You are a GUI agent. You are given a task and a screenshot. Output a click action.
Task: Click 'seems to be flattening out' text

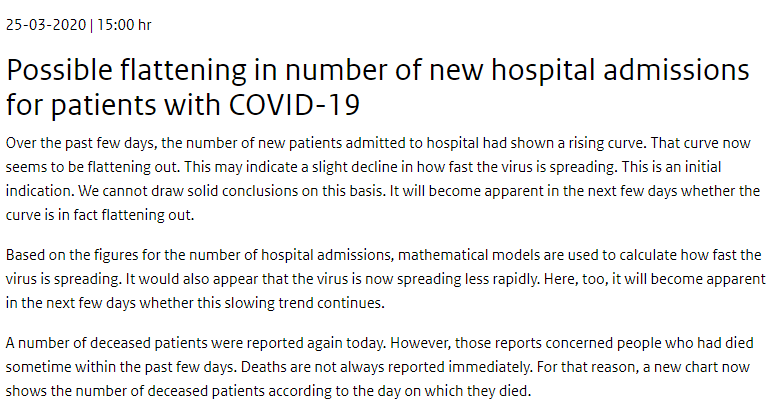pos(93,167)
